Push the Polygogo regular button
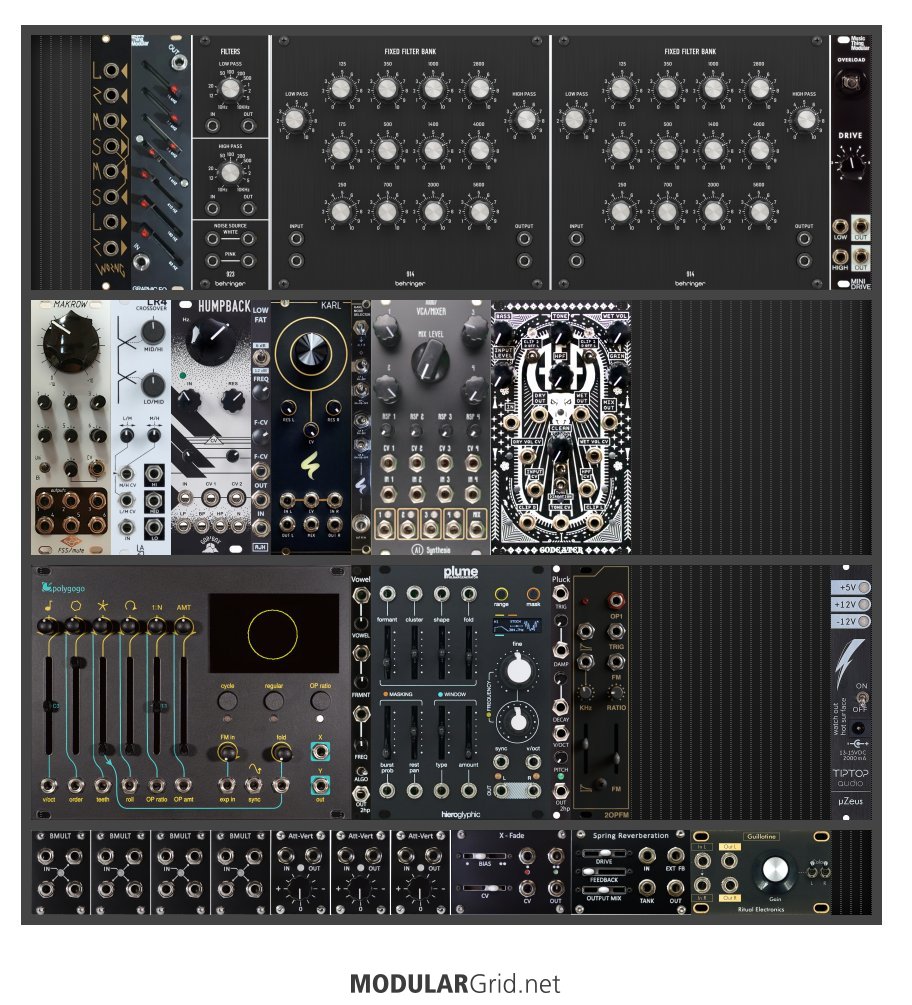 click(274, 701)
